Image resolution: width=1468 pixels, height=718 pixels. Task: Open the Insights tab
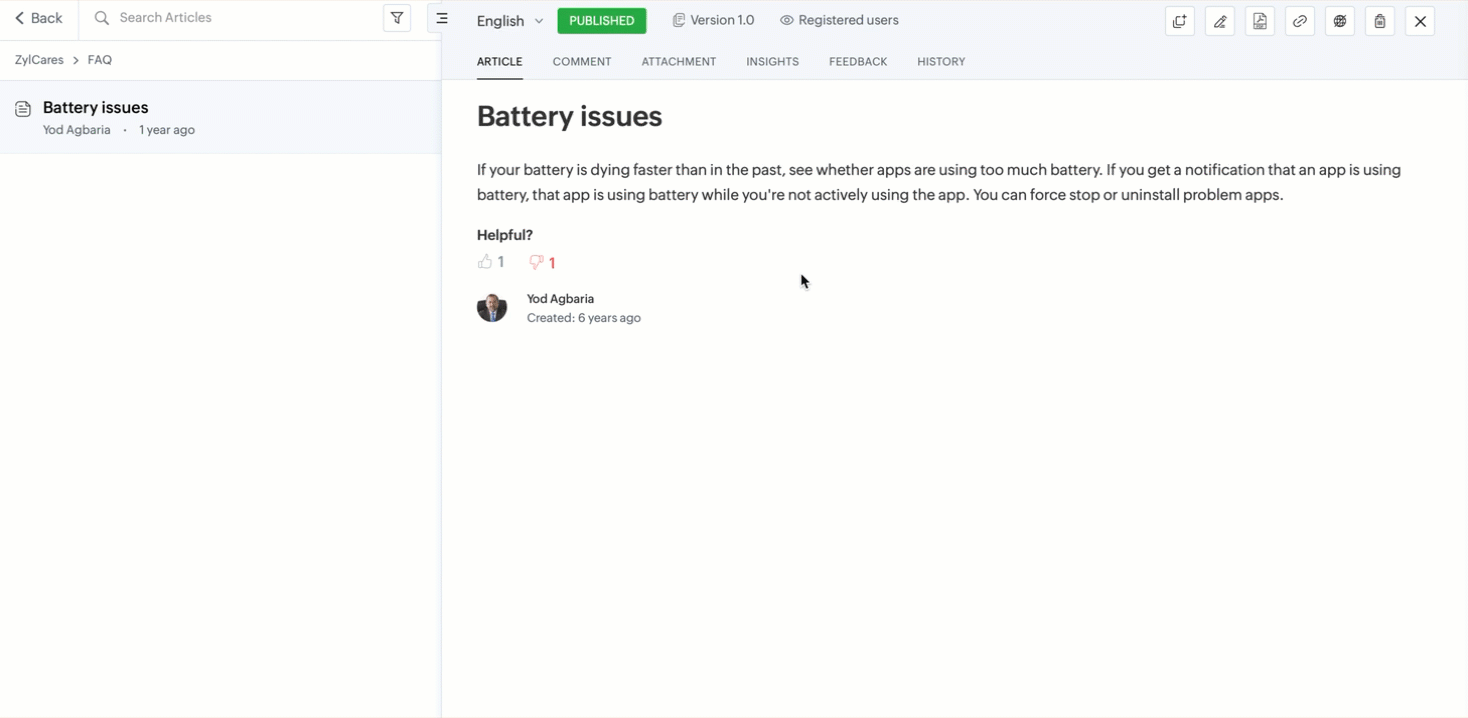(x=772, y=62)
